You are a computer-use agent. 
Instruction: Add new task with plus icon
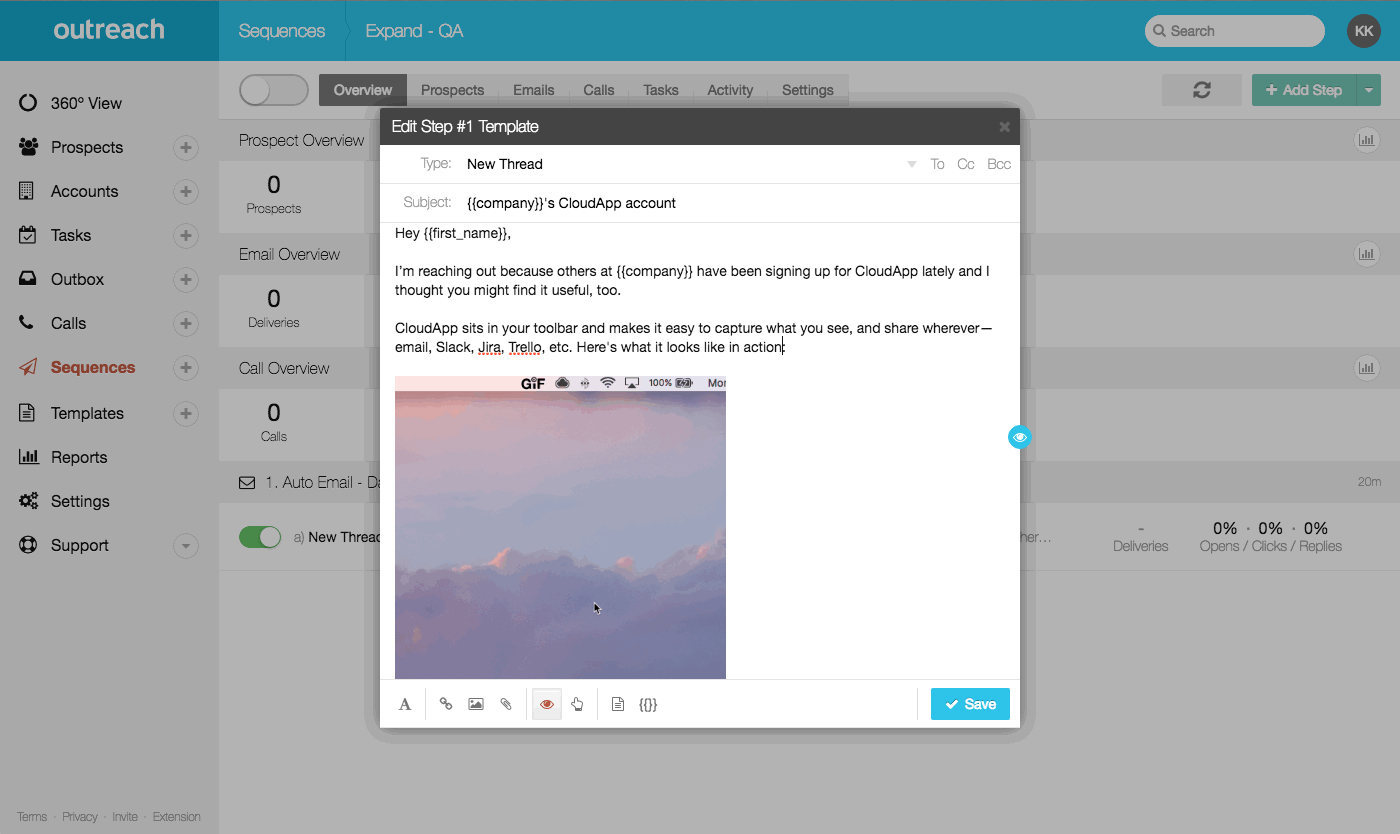click(x=185, y=236)
